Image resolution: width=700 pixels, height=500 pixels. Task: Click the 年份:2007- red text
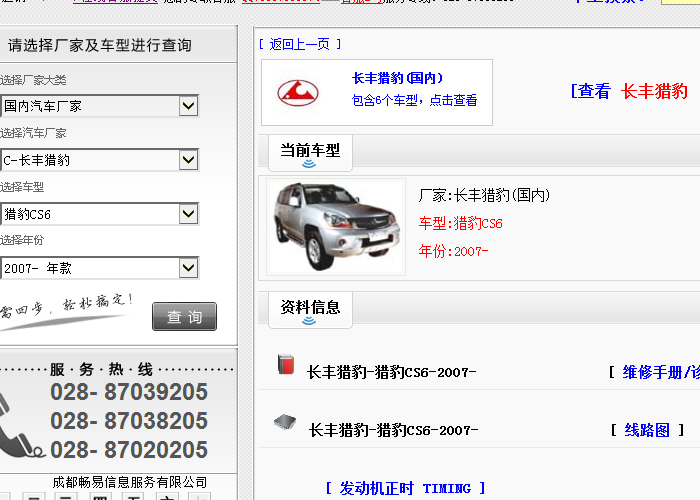coord(453,251)
